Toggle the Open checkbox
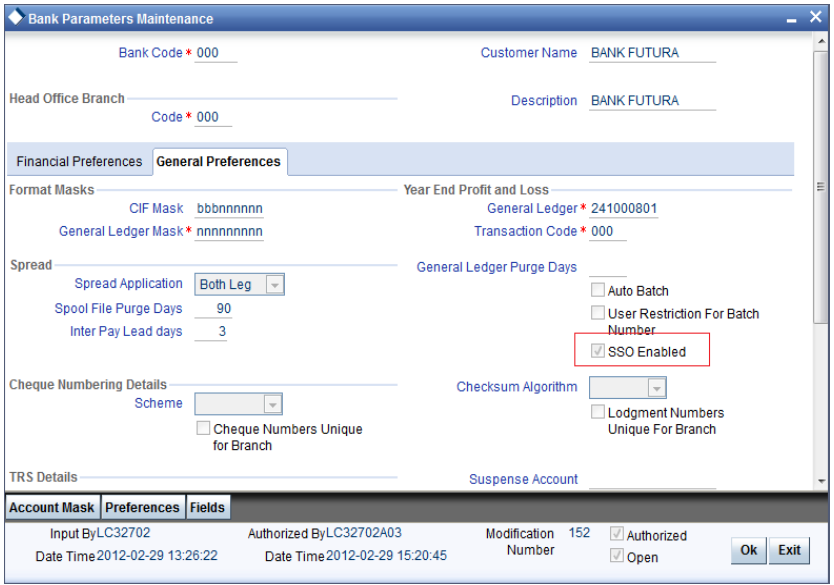Image resolution: width=834 pixels, height=585 pixels. (616, 556)
